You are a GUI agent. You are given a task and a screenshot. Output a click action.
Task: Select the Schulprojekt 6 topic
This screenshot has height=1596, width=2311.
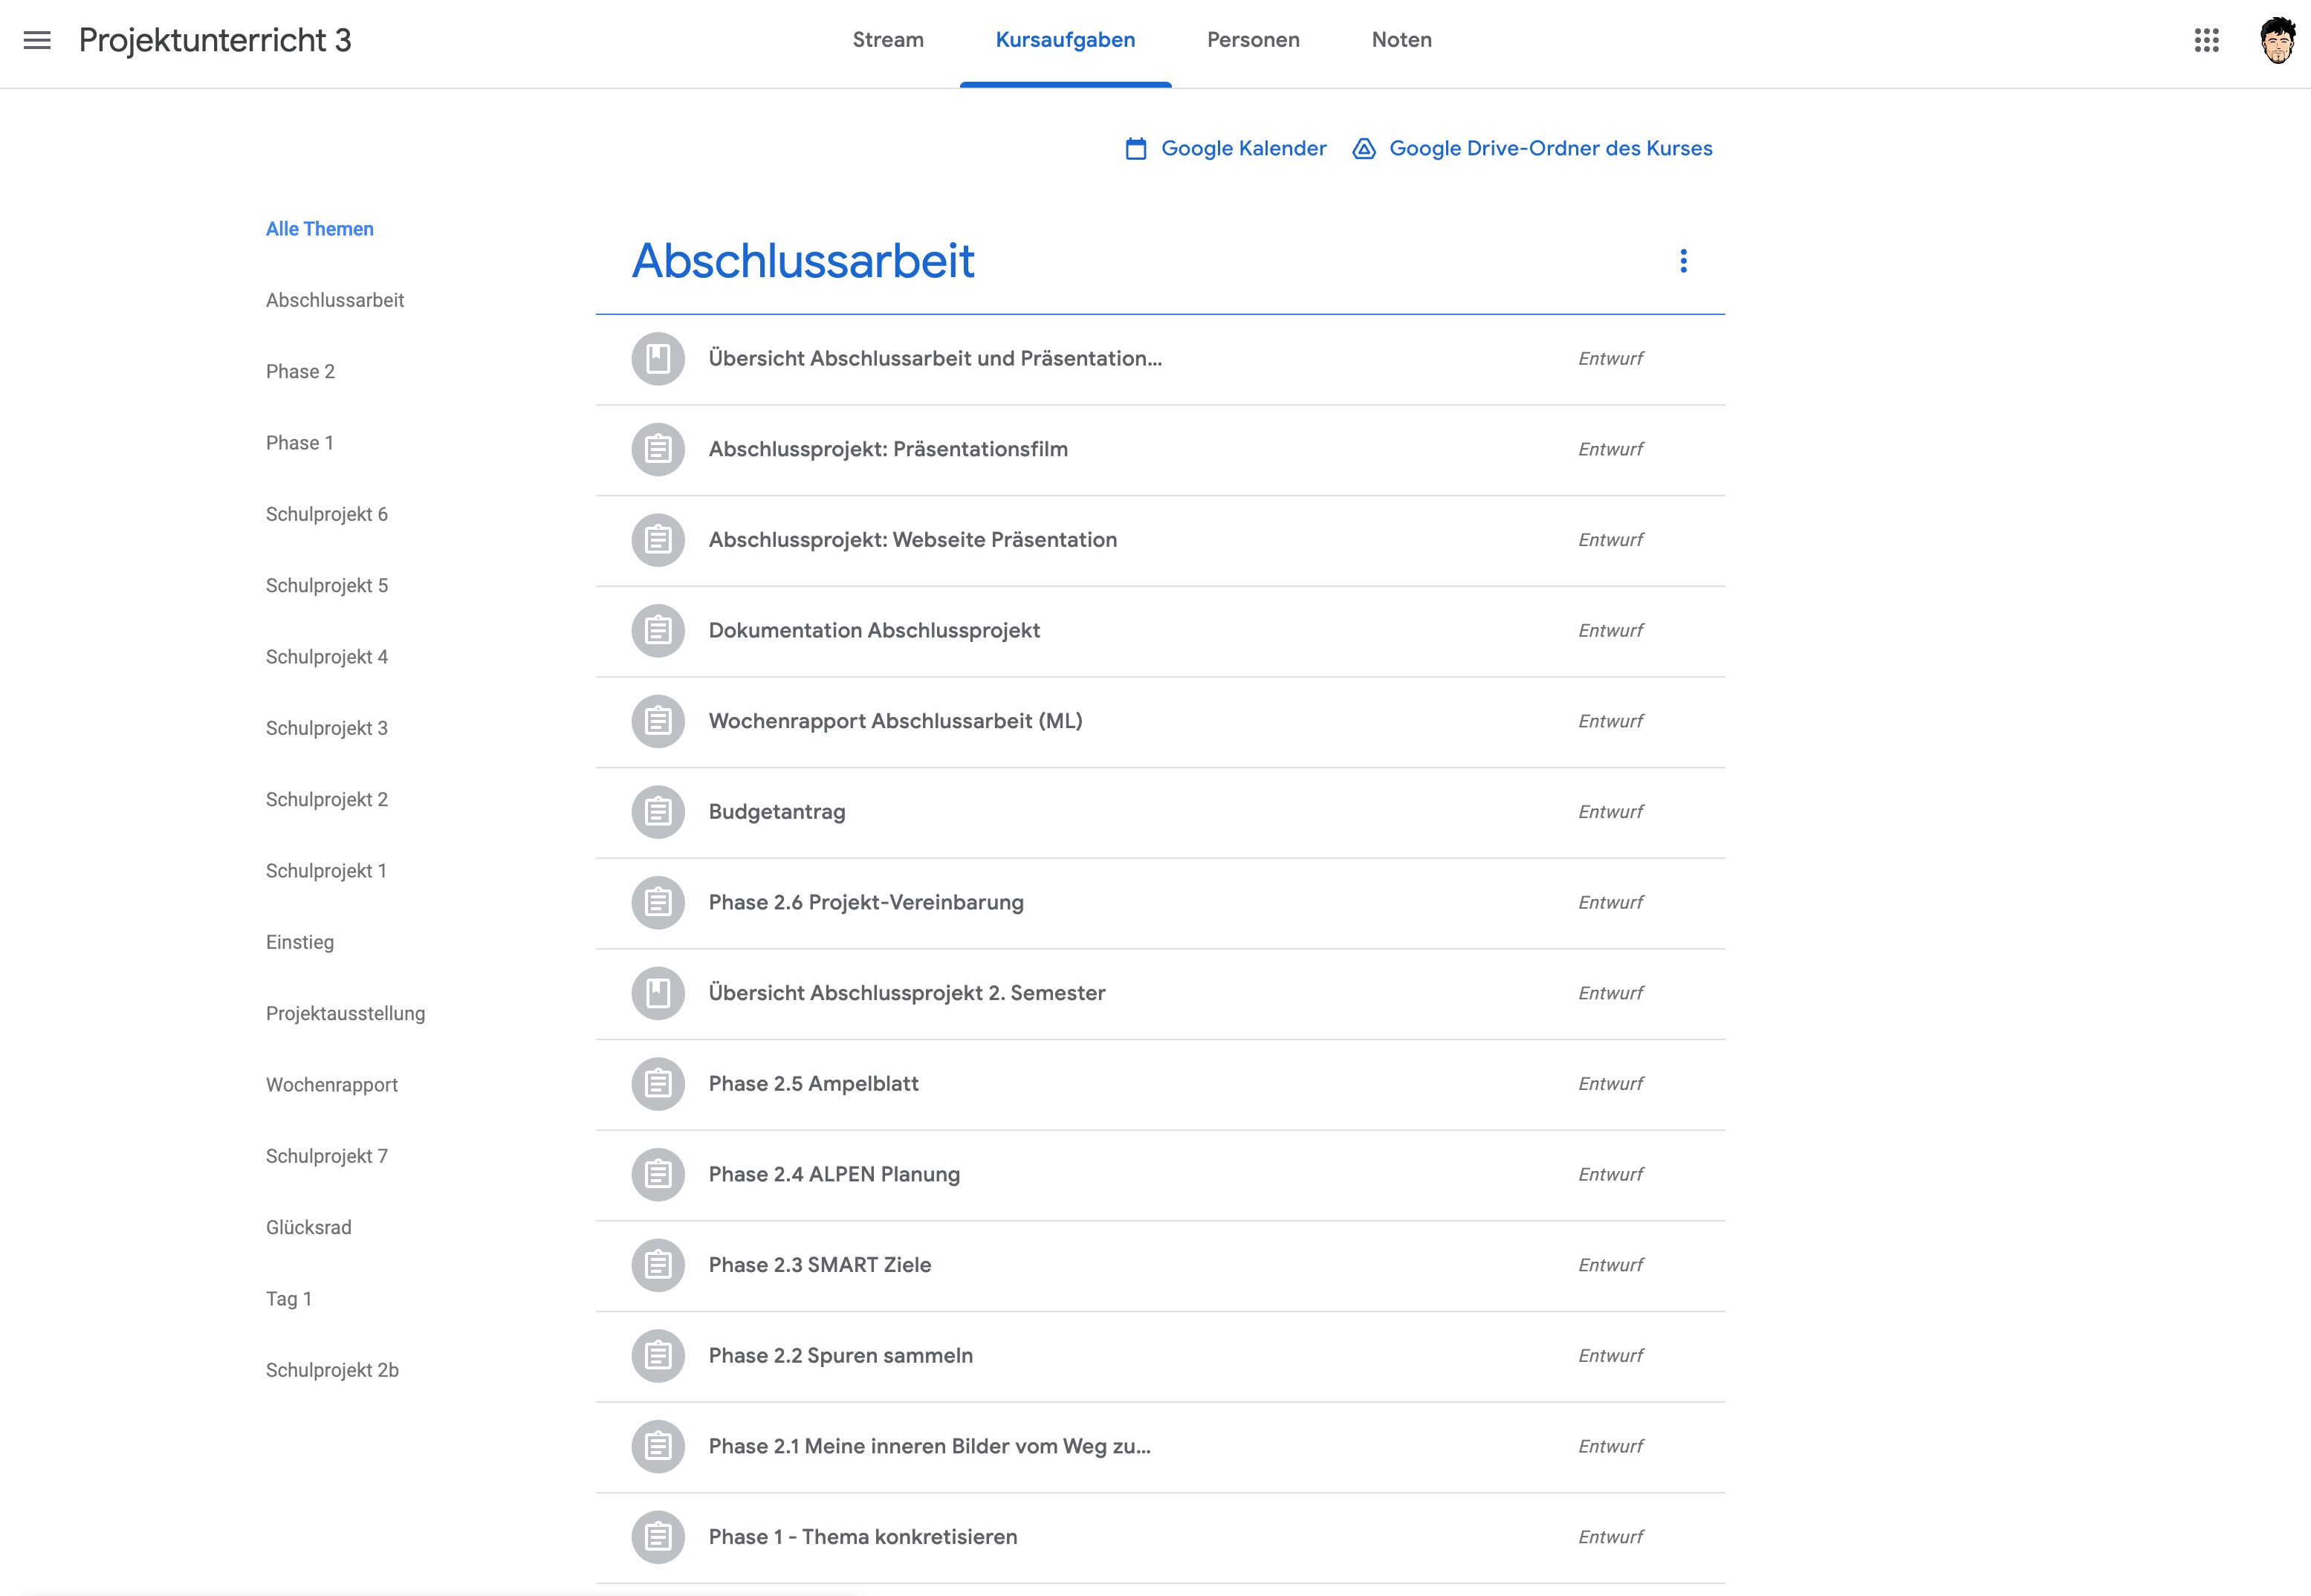(327, 514)
